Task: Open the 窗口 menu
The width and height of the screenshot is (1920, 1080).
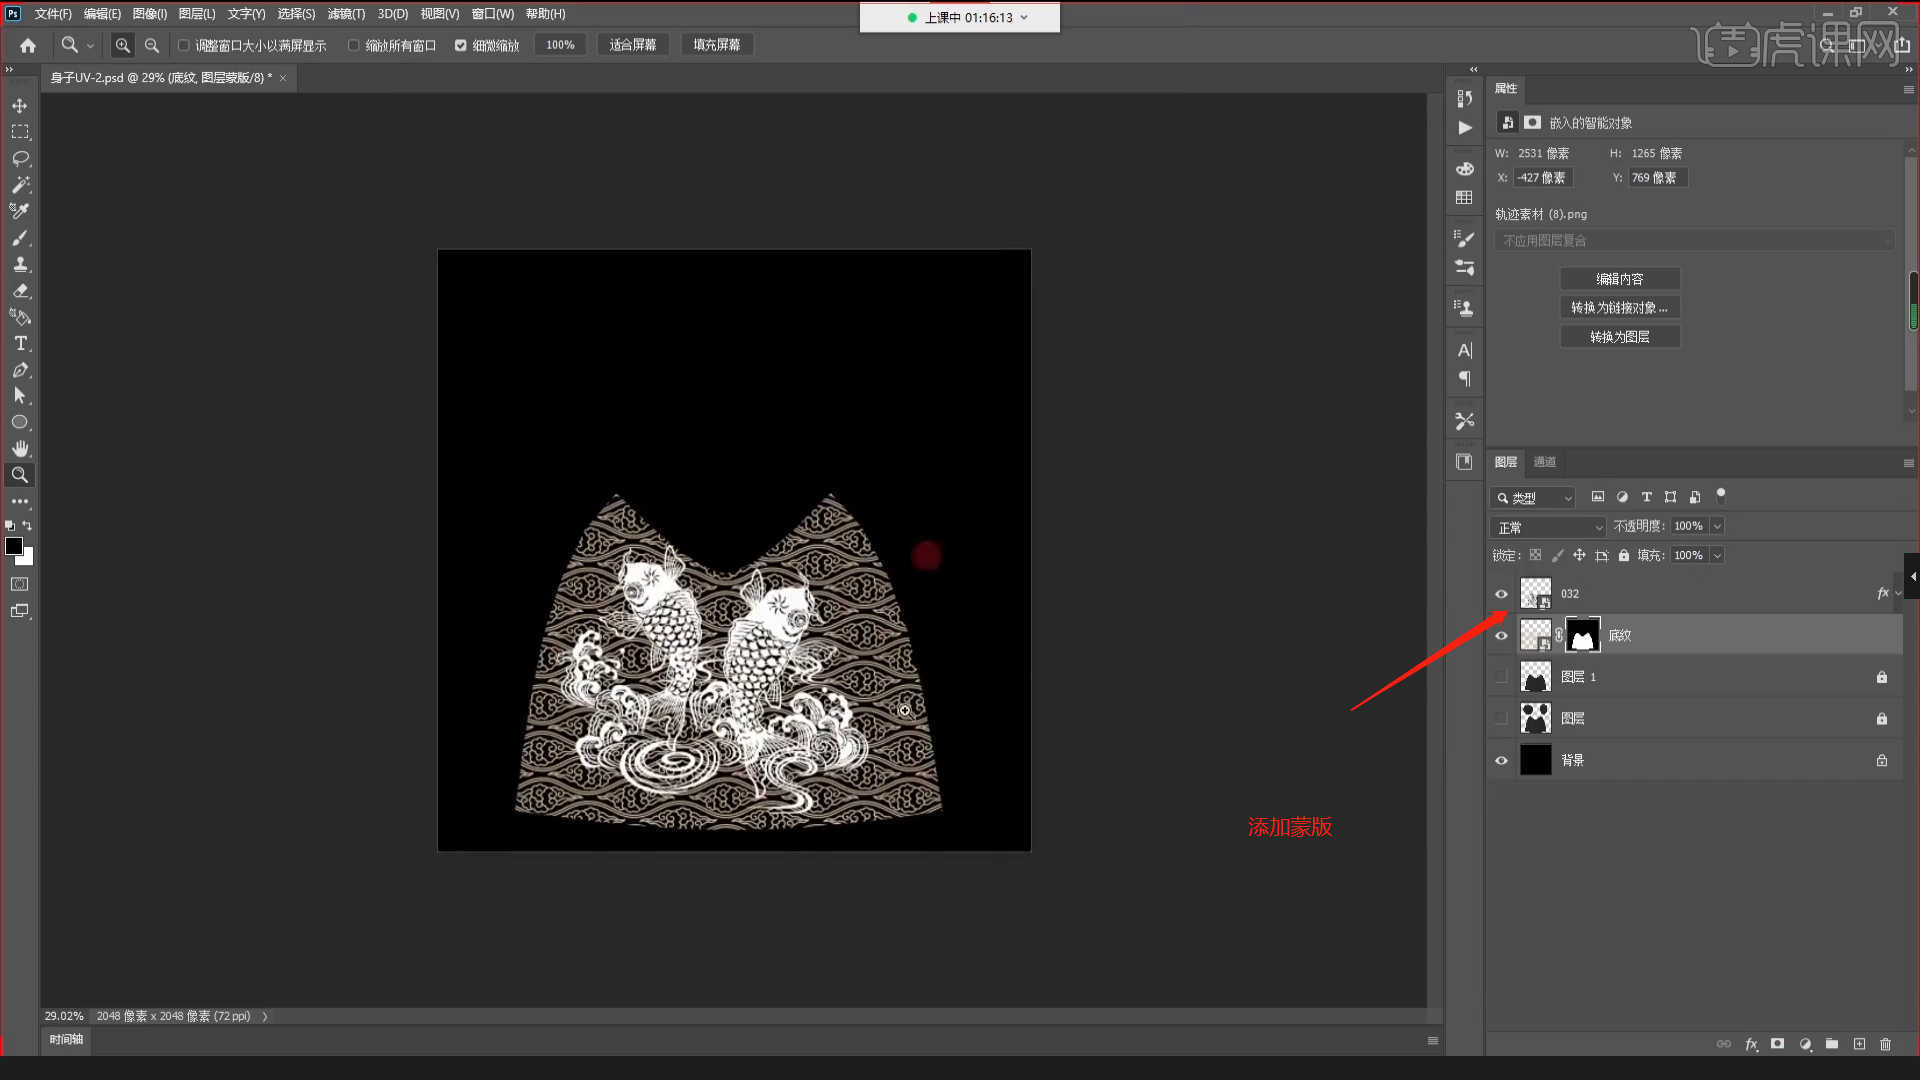Action: point(492,14)
